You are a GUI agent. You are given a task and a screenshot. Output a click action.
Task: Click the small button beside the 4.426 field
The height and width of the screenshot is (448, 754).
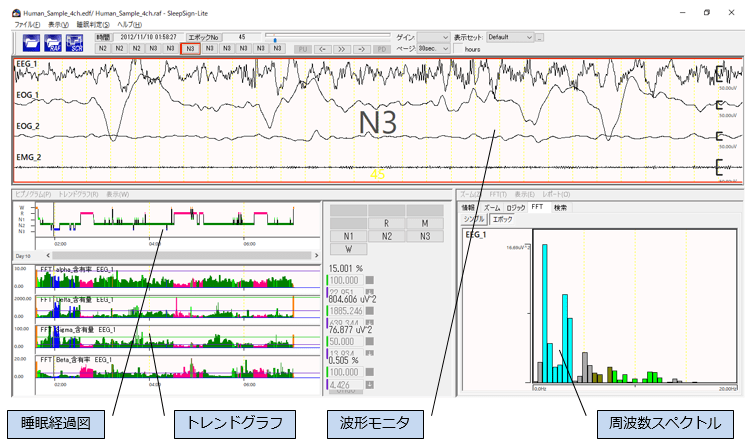(370, 383)
